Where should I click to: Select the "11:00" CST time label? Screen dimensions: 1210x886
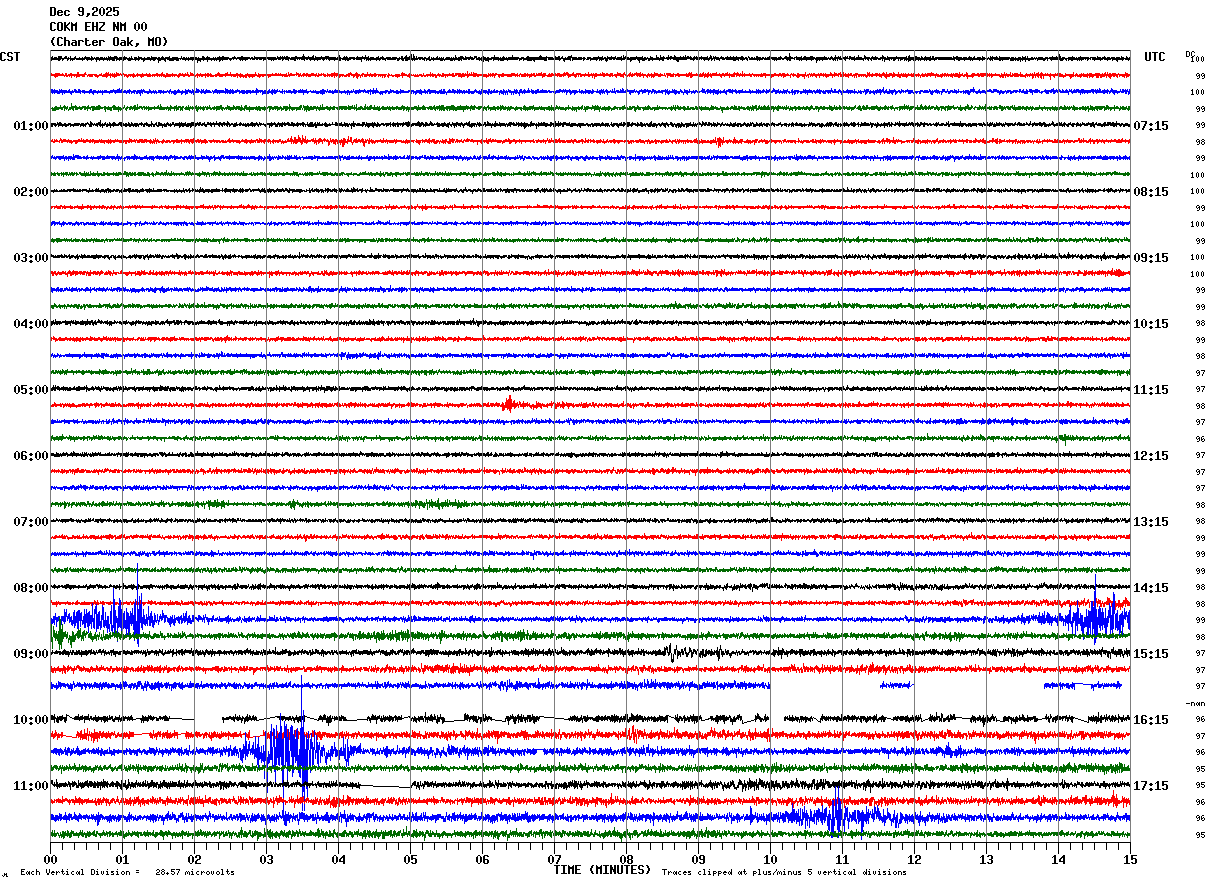point(31,786)
